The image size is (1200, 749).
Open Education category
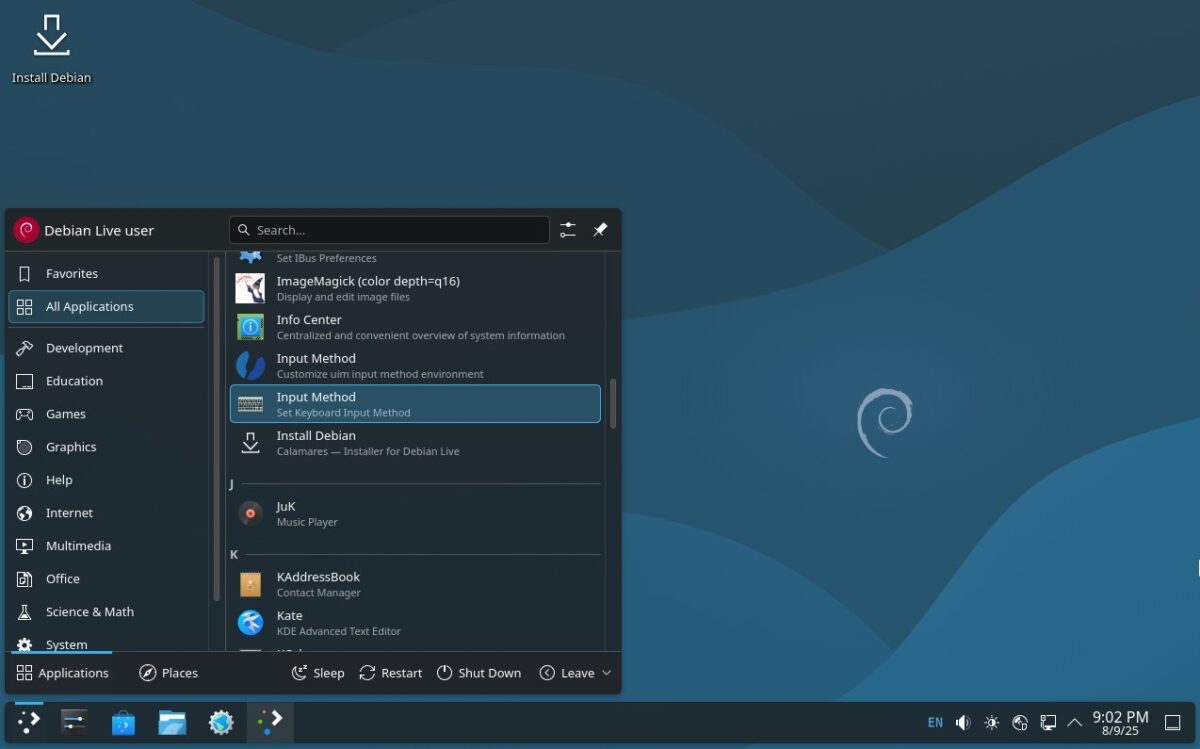(x=106, y=381)
